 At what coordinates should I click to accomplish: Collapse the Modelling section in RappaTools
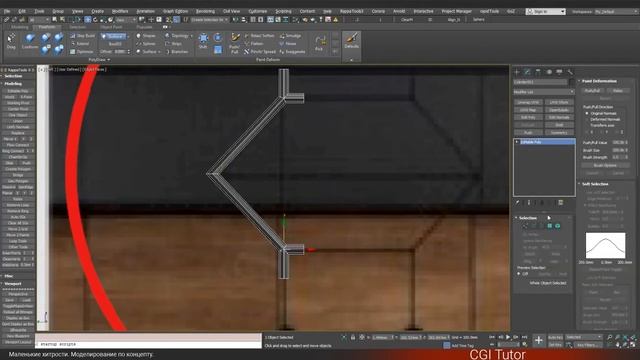coord(2,83)
